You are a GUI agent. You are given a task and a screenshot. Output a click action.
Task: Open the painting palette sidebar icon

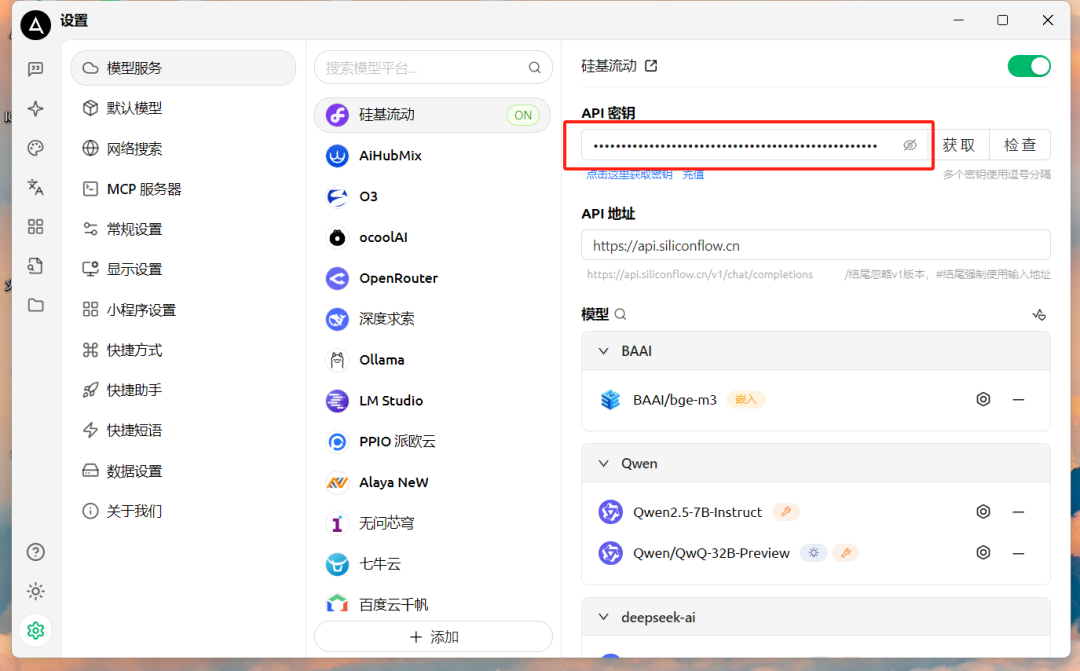36,147
